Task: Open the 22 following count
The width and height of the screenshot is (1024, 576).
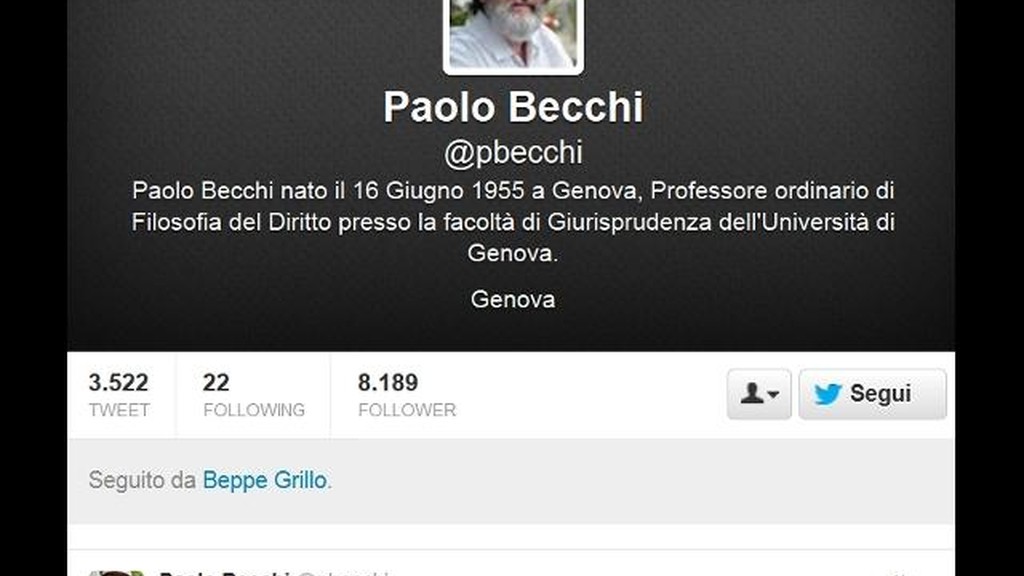Action: coord(216,383)
